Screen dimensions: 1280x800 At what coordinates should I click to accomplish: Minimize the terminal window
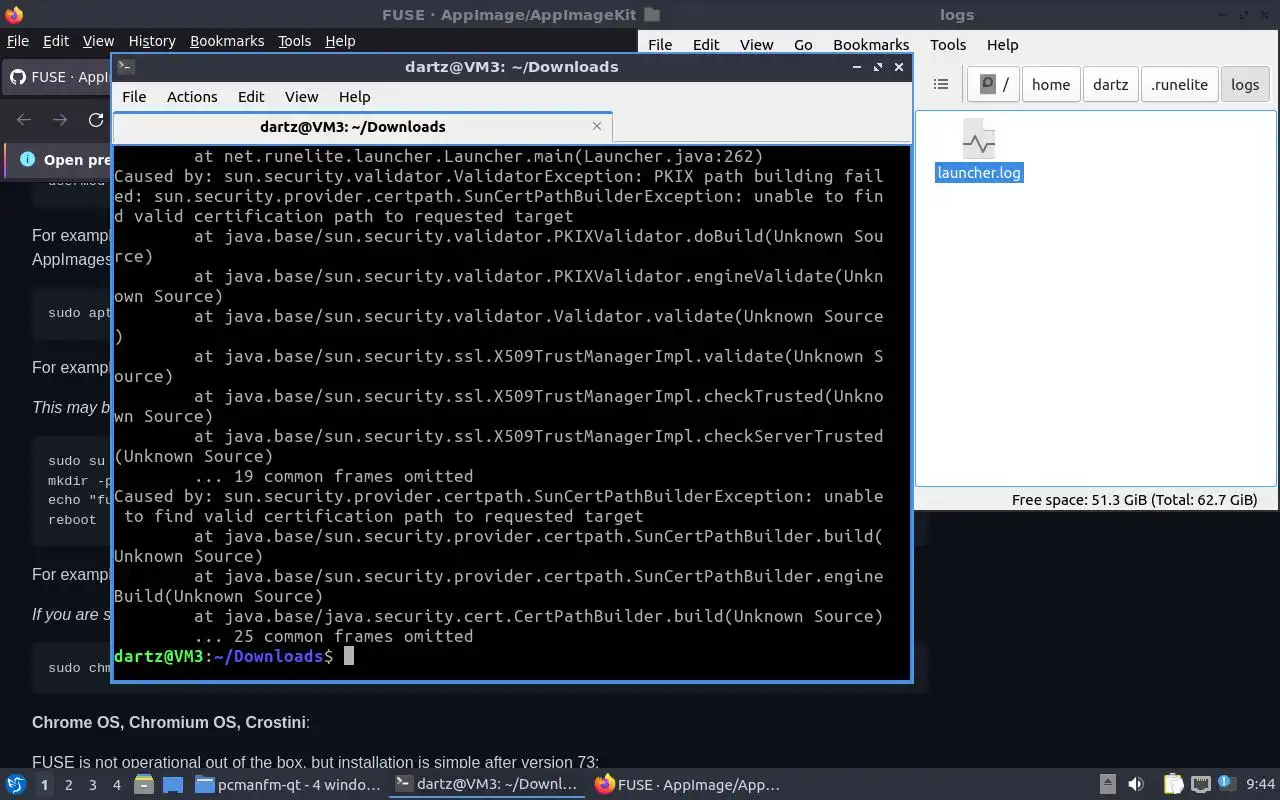pos(857,67)
